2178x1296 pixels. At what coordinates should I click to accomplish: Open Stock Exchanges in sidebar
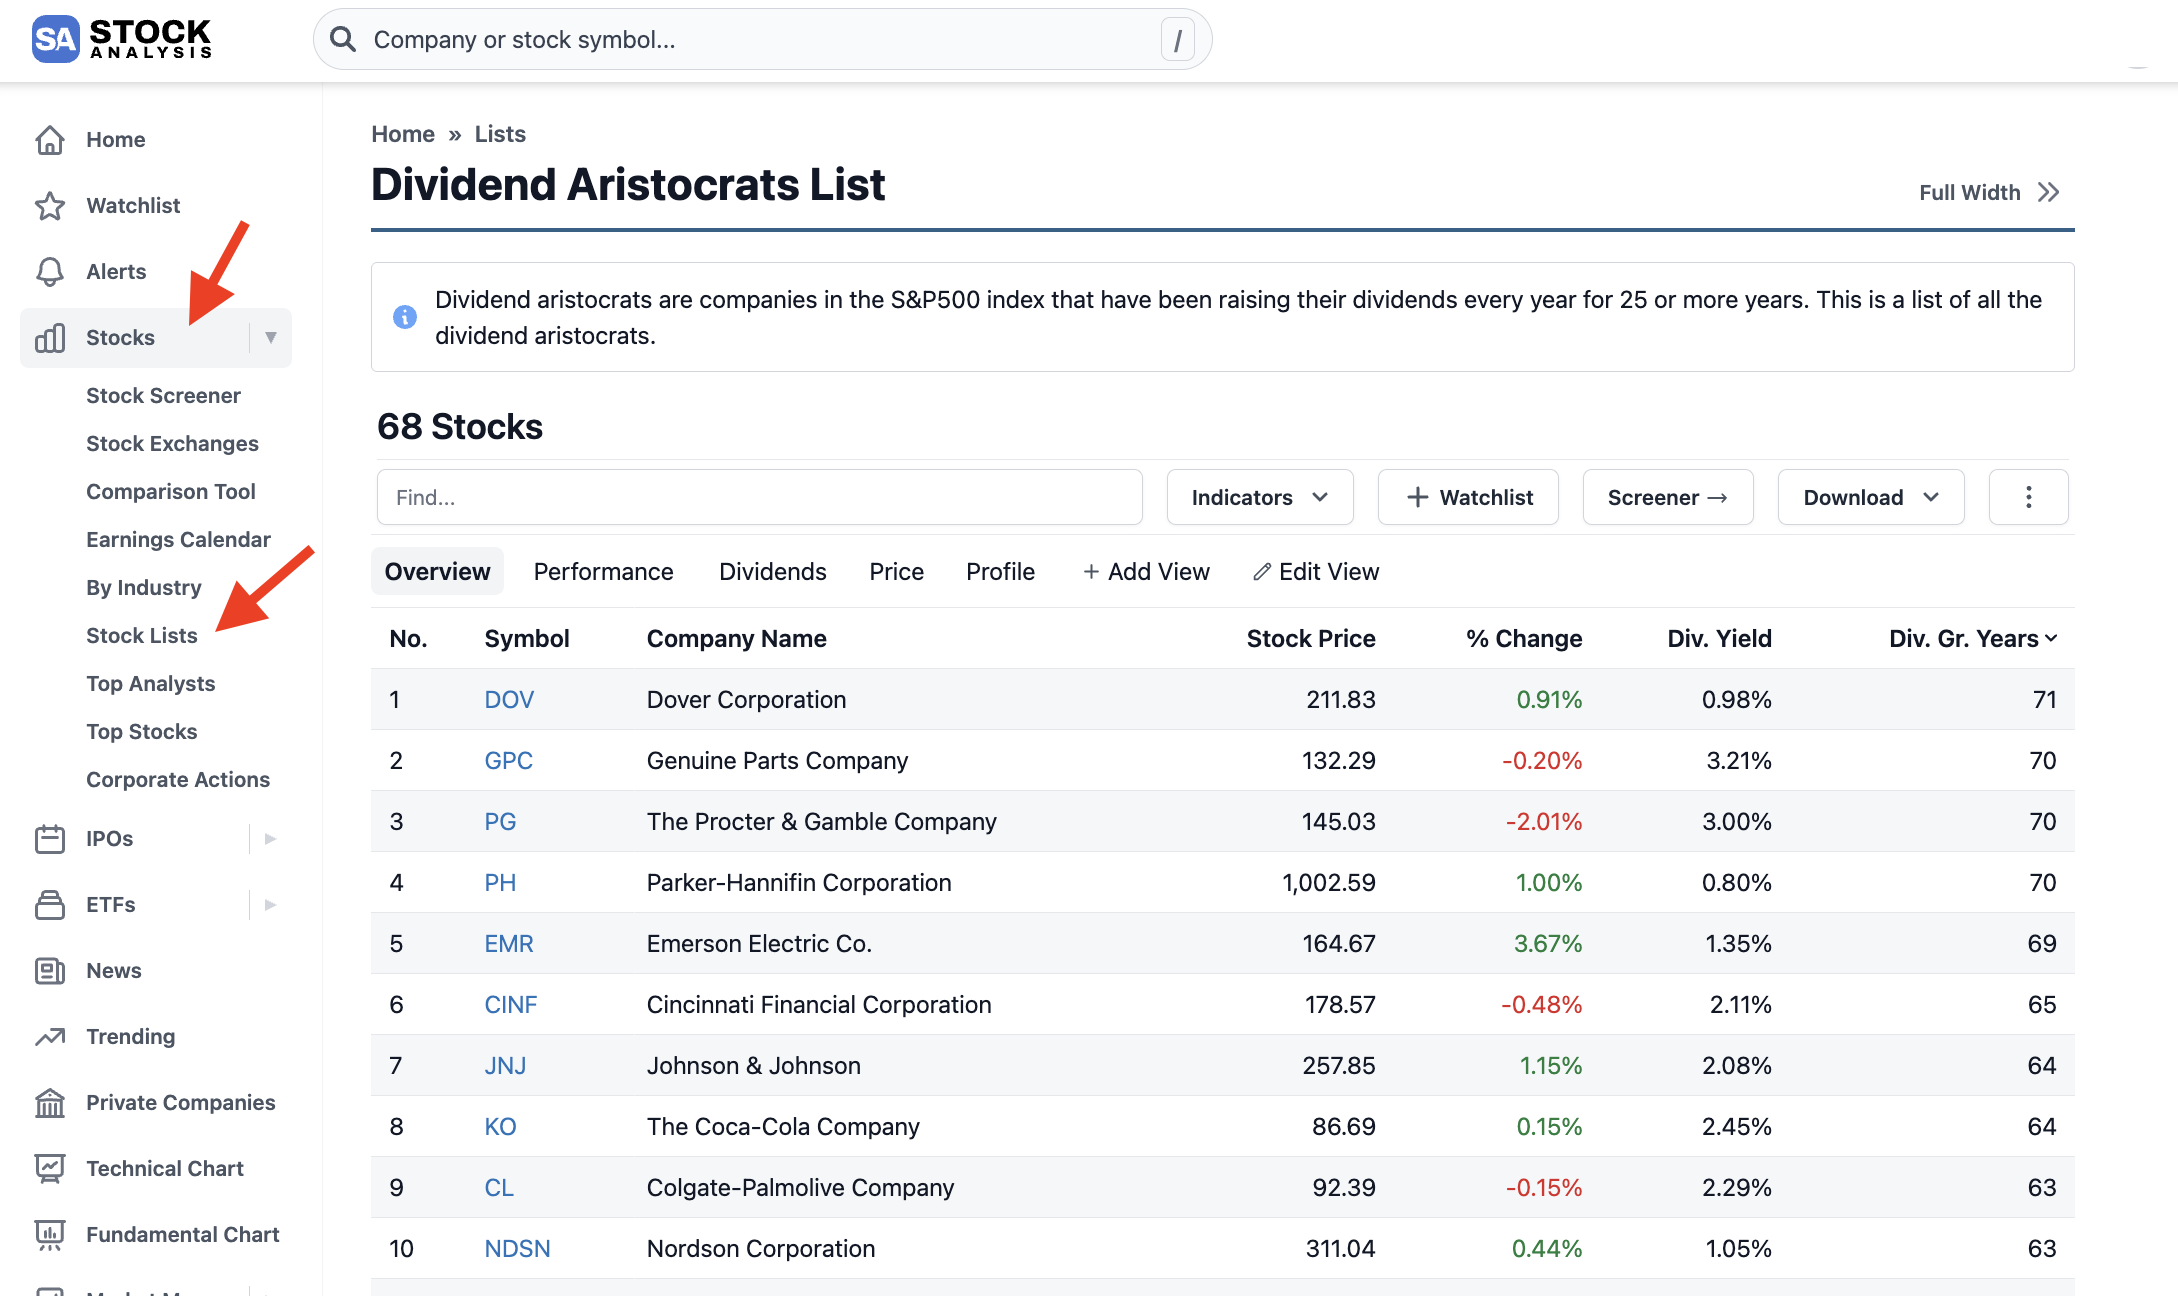tap(172, 444)
